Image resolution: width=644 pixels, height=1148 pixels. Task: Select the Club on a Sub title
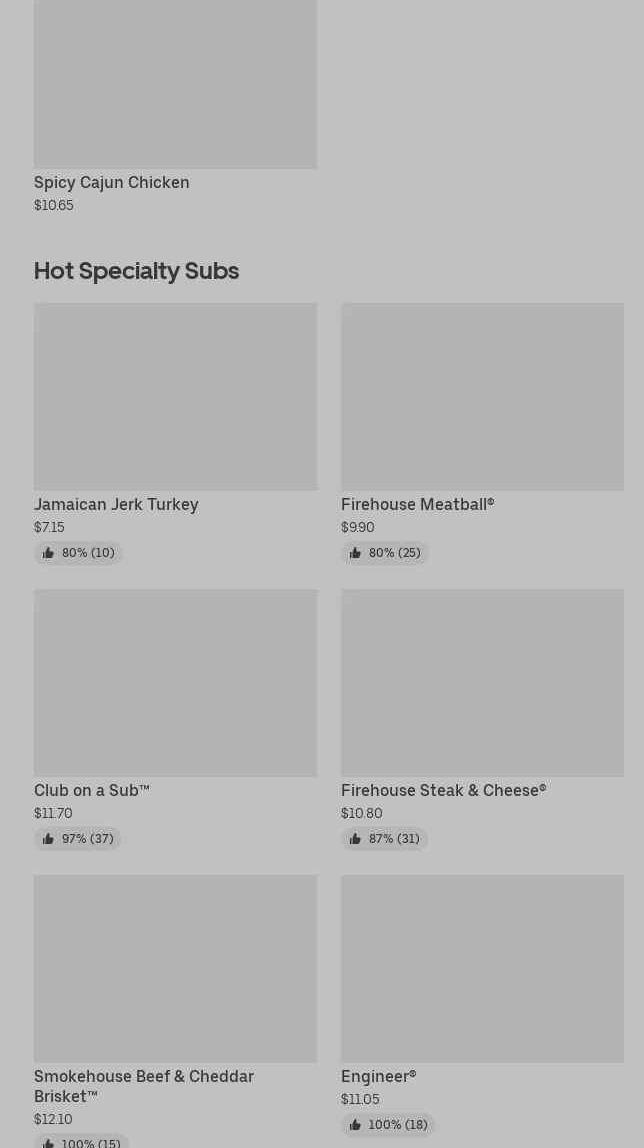[x=91, y=791]
